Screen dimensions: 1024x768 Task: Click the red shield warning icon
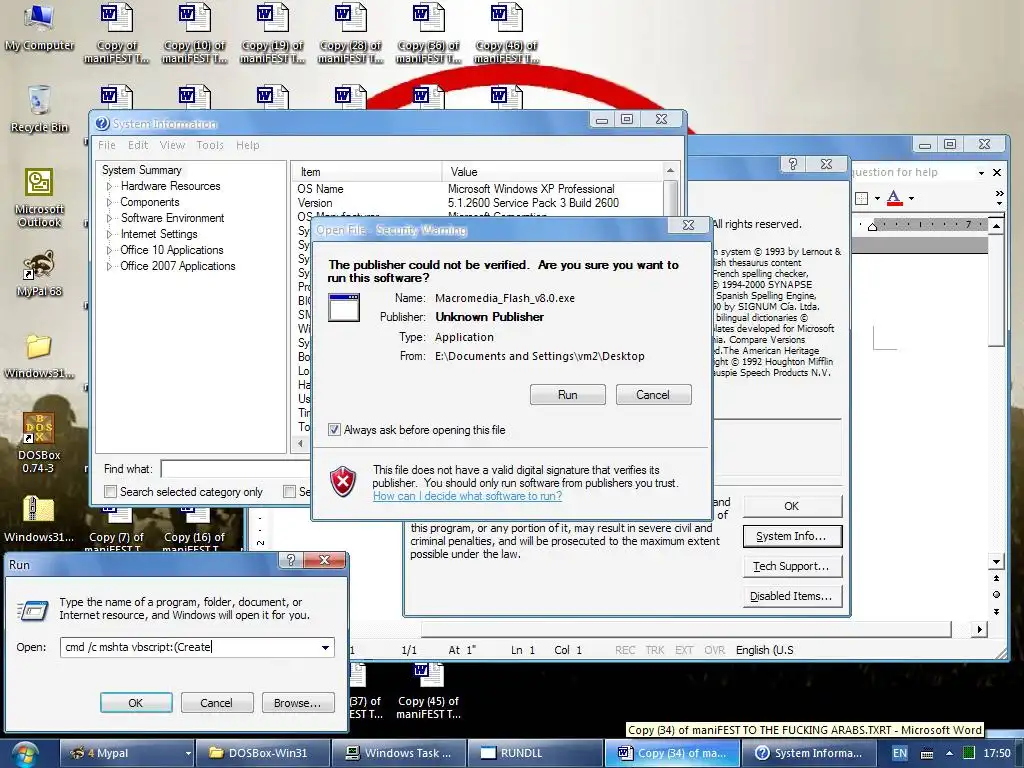coord(343,482)
